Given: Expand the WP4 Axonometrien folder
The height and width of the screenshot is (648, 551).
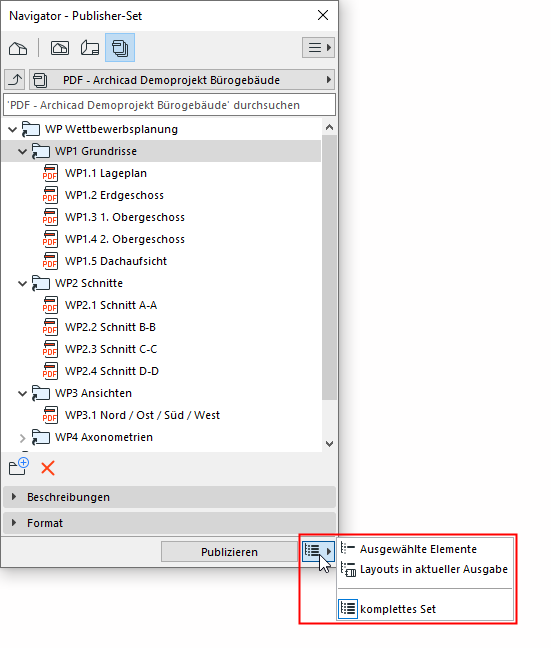Looking at the screenshot, I should 22,438.
